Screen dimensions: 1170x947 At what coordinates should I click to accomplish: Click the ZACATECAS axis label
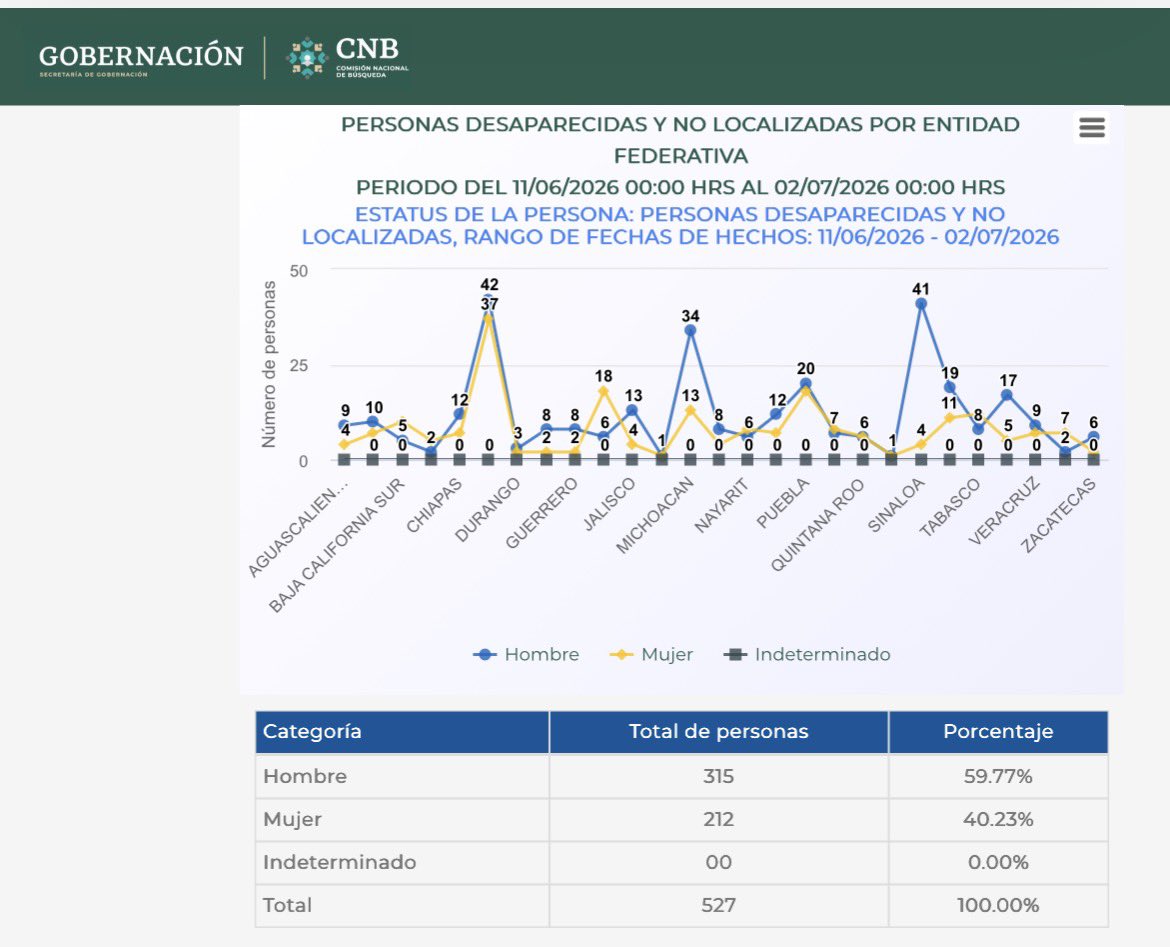point(1059,515)
